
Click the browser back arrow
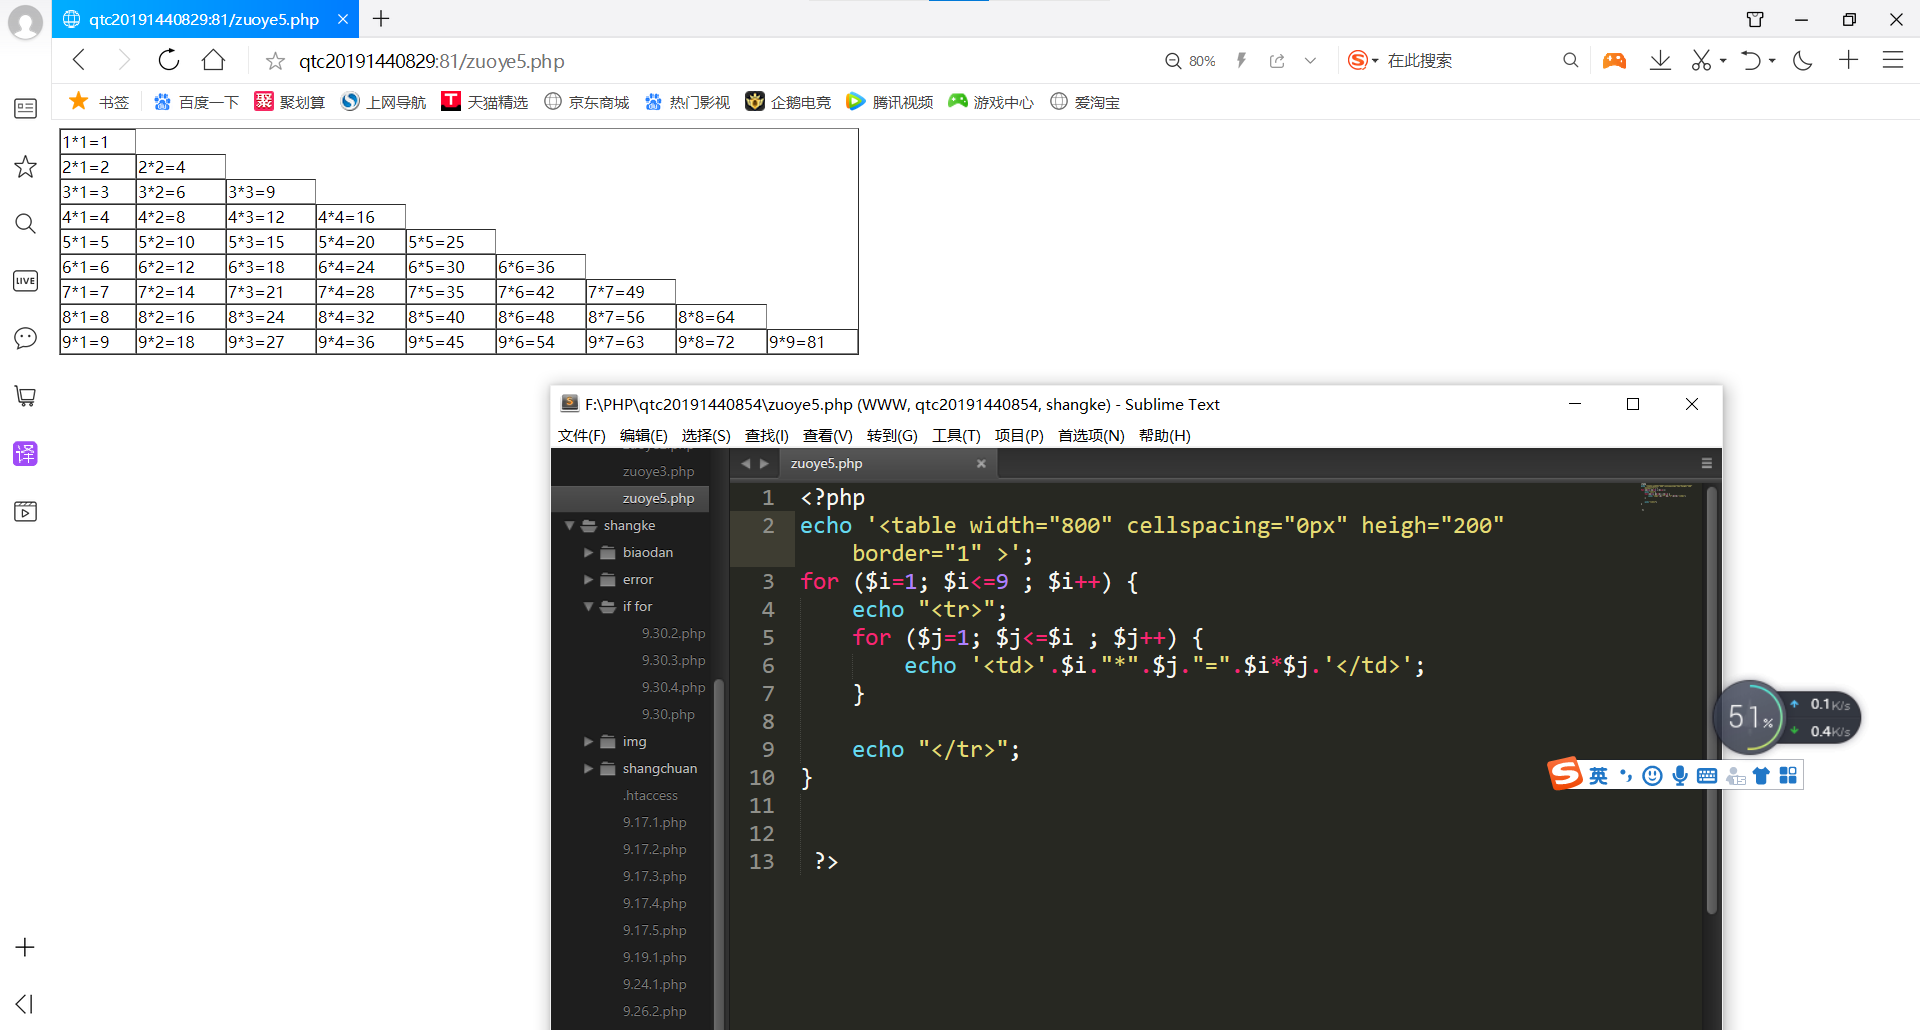point(80,60)
